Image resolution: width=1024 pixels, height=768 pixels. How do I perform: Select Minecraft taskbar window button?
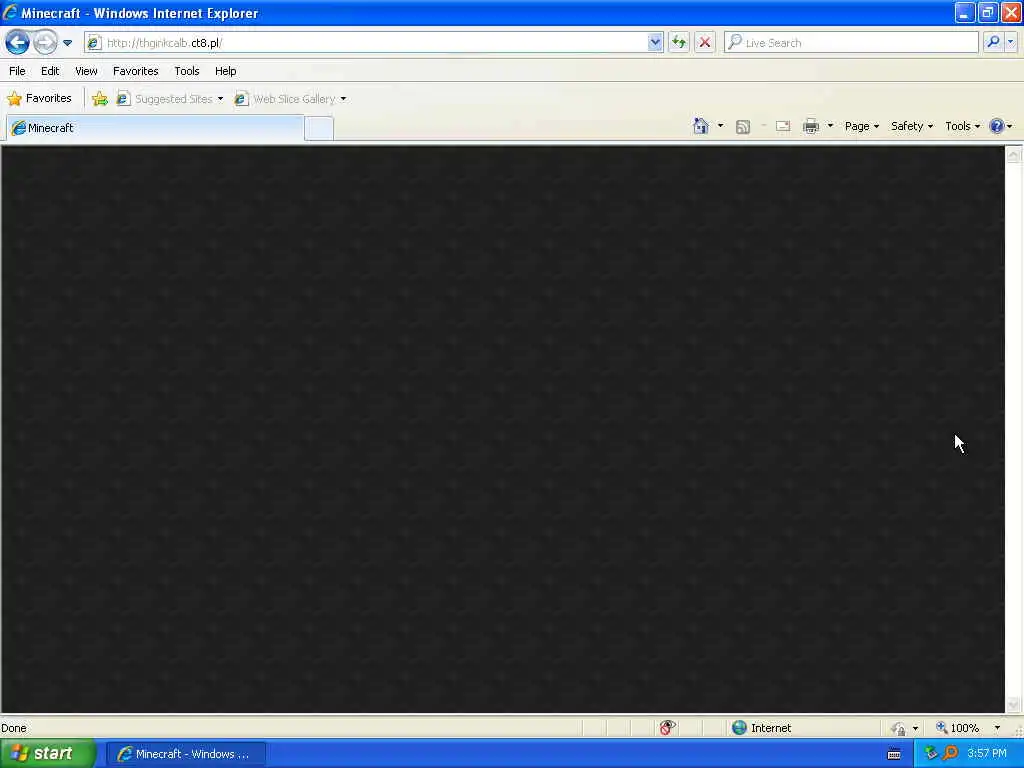point(185,754)
